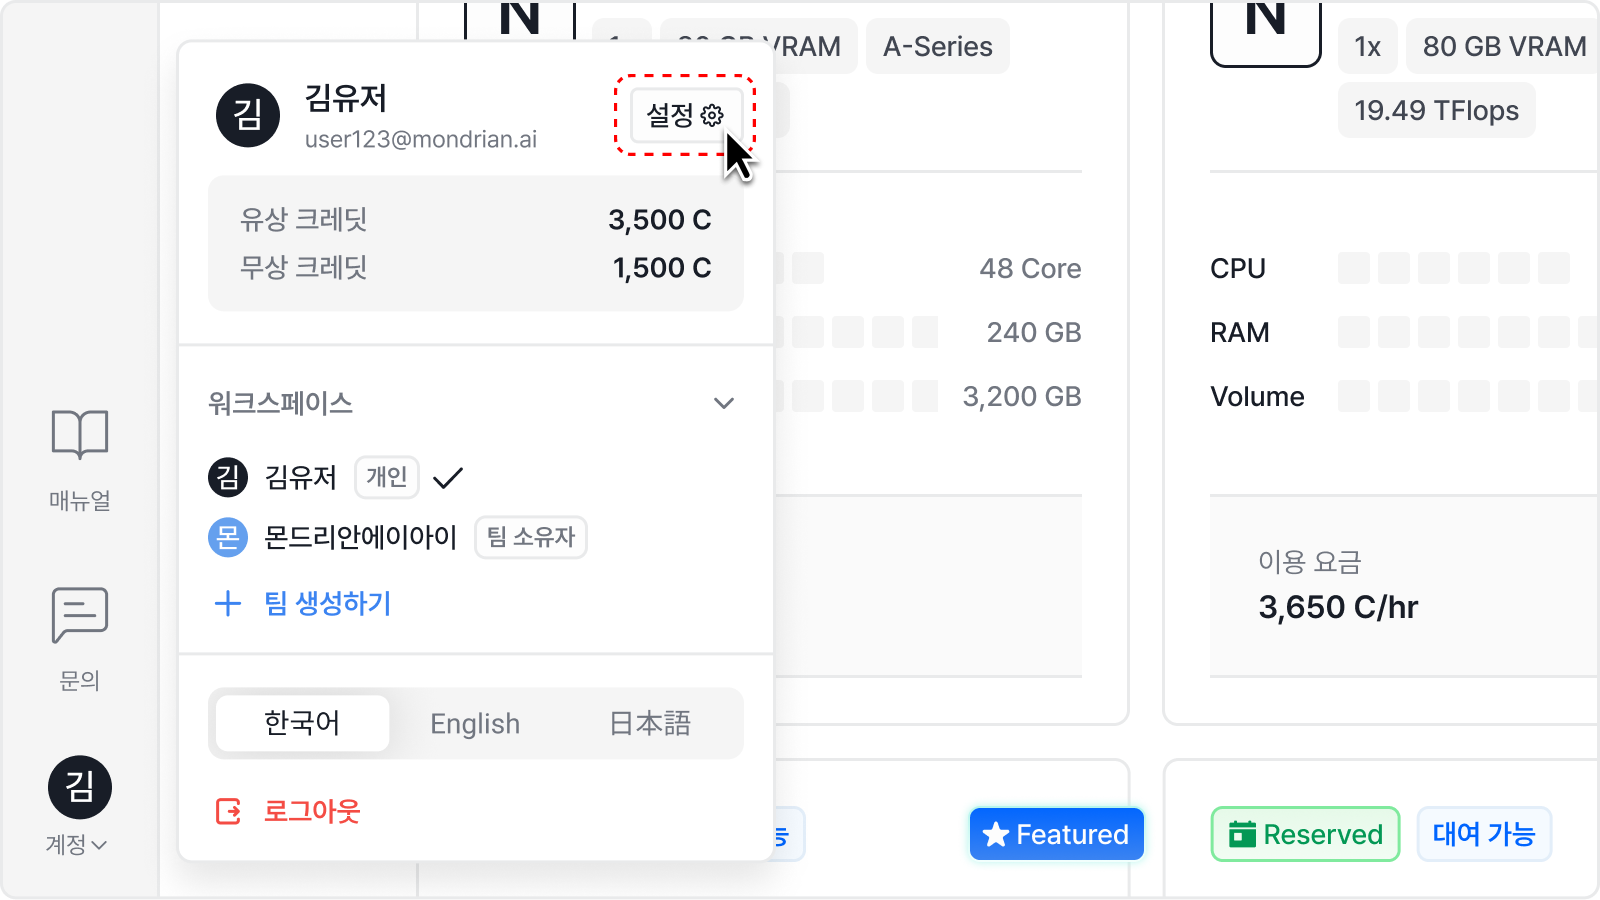The width and height of the screenshot is (1600, 900).
Task: Switch language to English
Action: [x=475, y=724]
